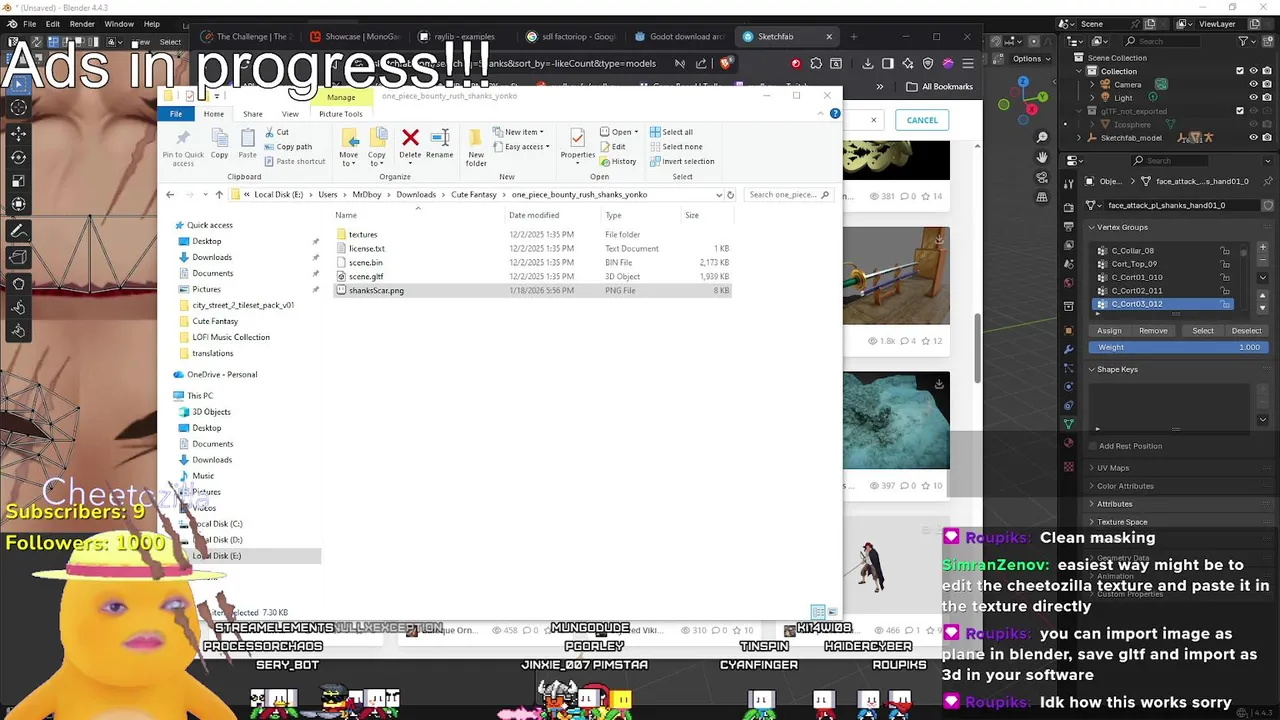
Task: Click the Brave shields icon in address bar
Action: click(726, 63)
